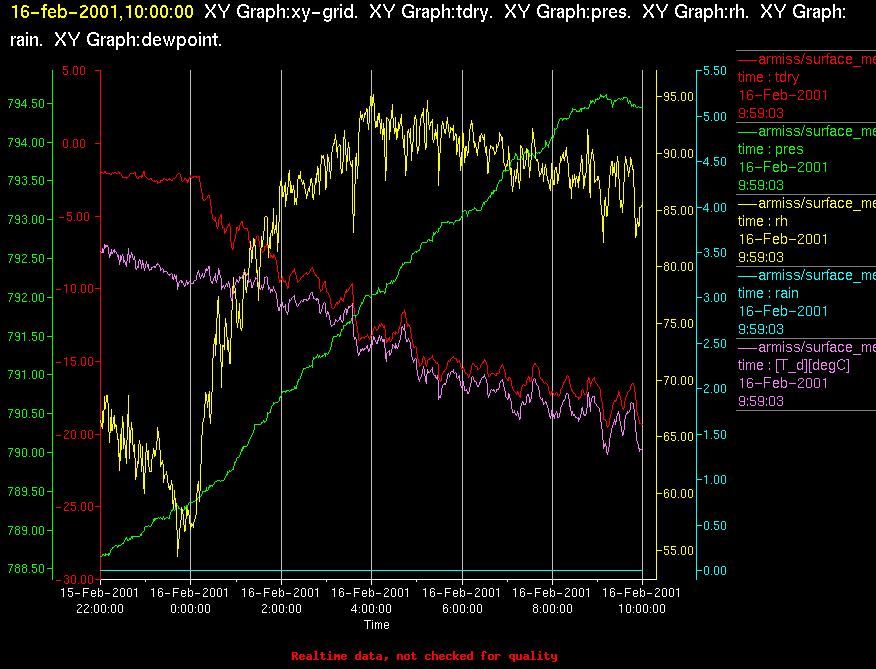Click the yellow "9:59:03" legend time
Image resolution: width=876 pixels, height=669 pixels.
tap(760, 257)
